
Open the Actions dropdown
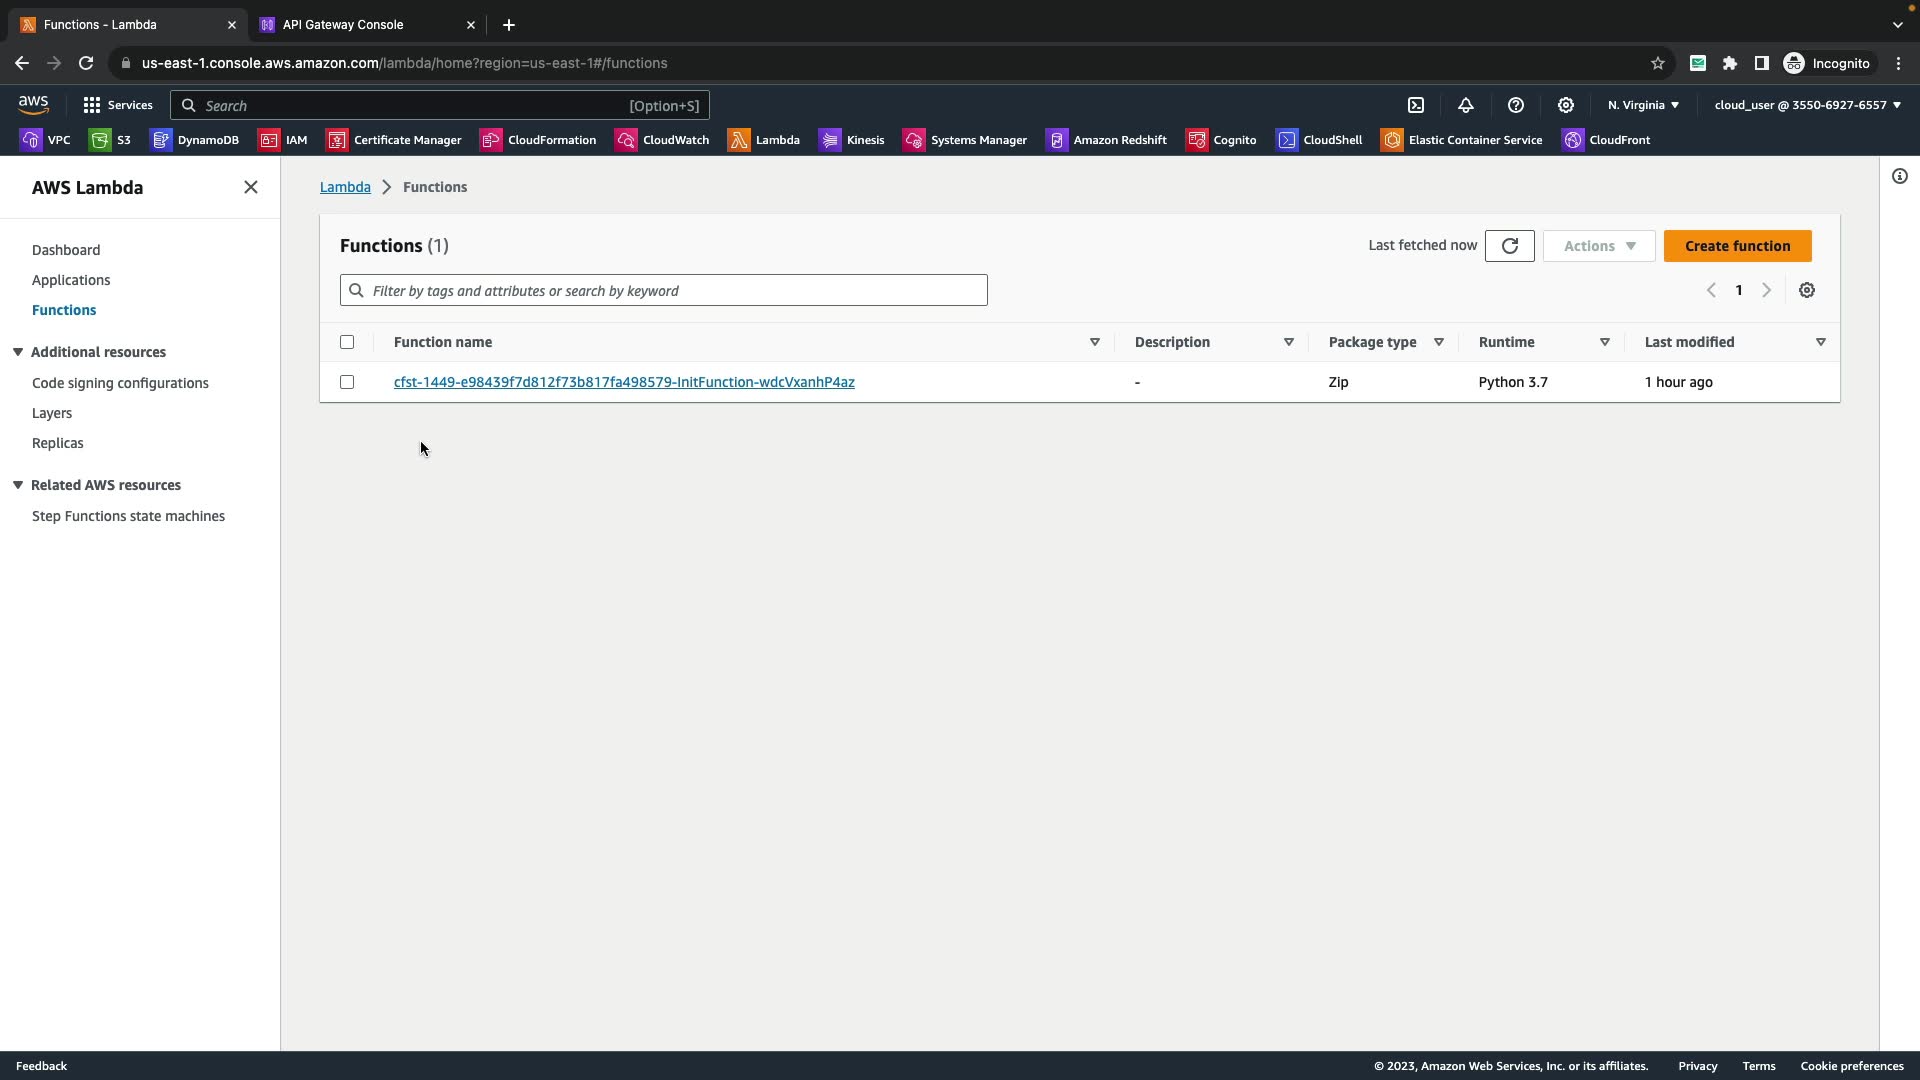(x=1599, y=246)
